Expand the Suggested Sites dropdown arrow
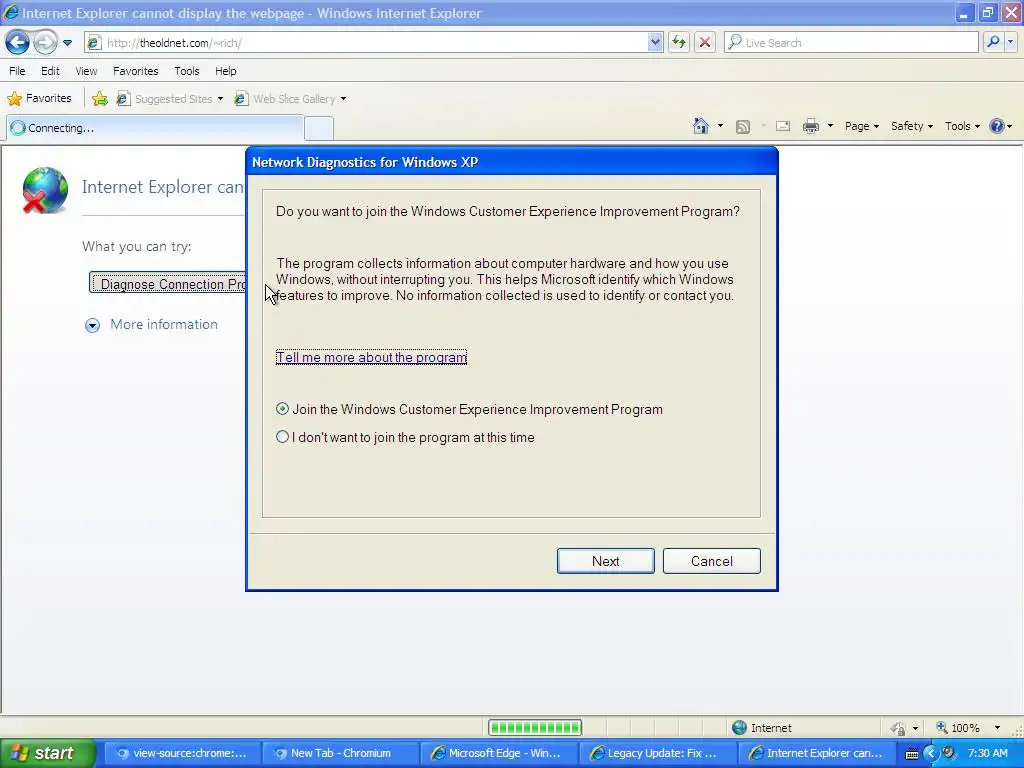 [220, 99]
